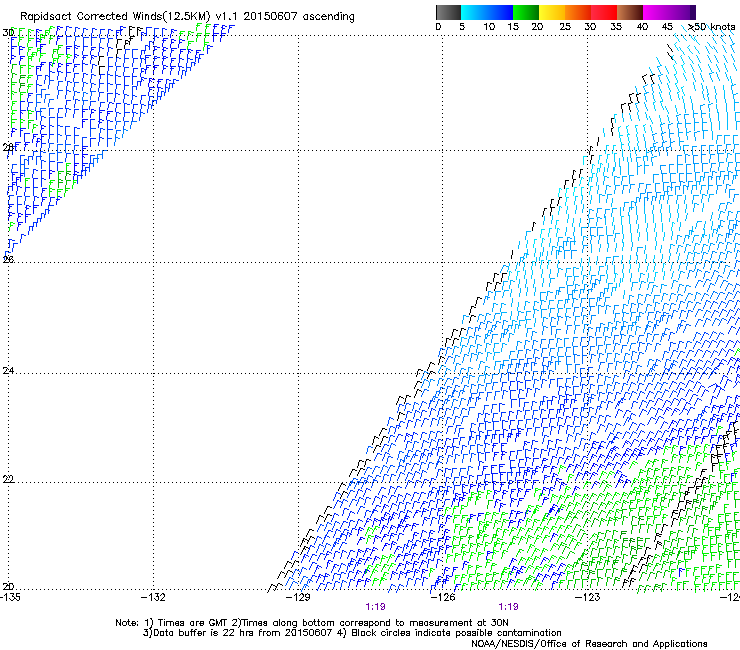Click the "15" label under the color bar

tap(513, 27)
